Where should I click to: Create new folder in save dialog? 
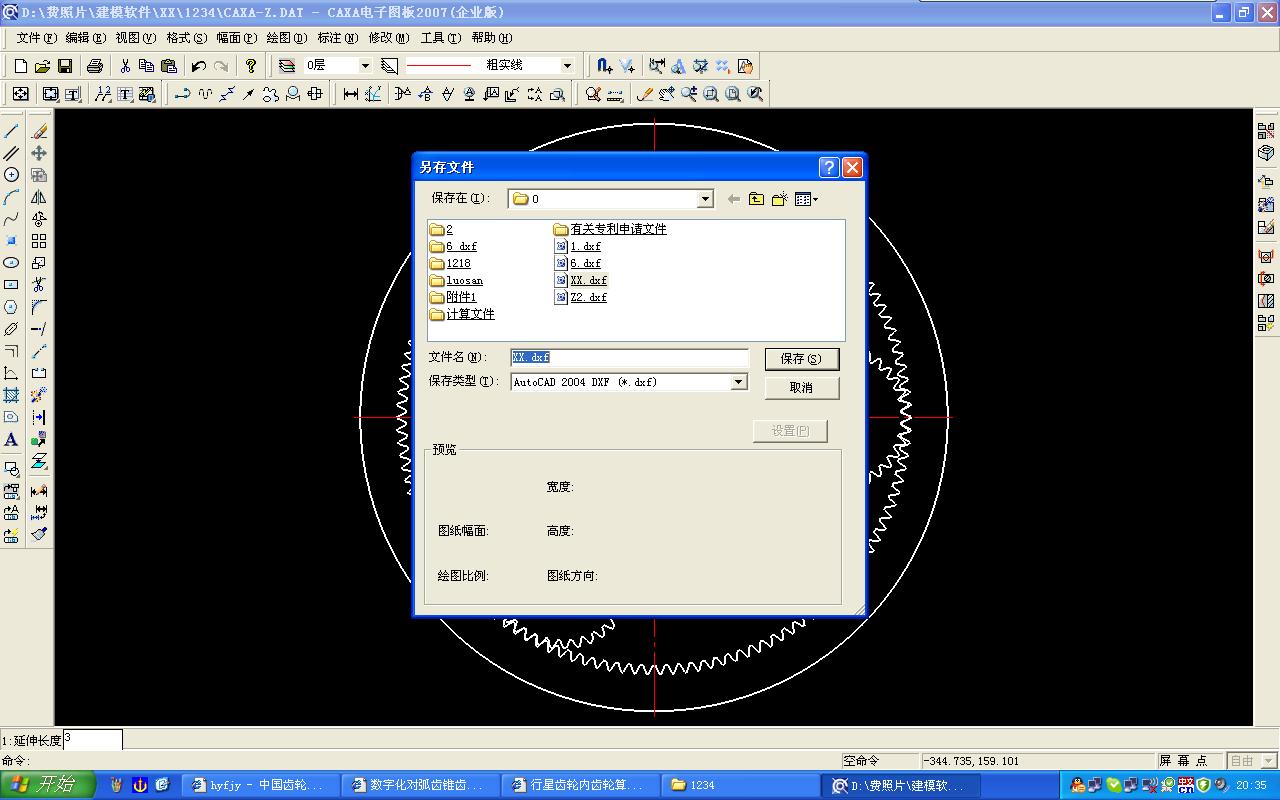click(x=780, y=199)
